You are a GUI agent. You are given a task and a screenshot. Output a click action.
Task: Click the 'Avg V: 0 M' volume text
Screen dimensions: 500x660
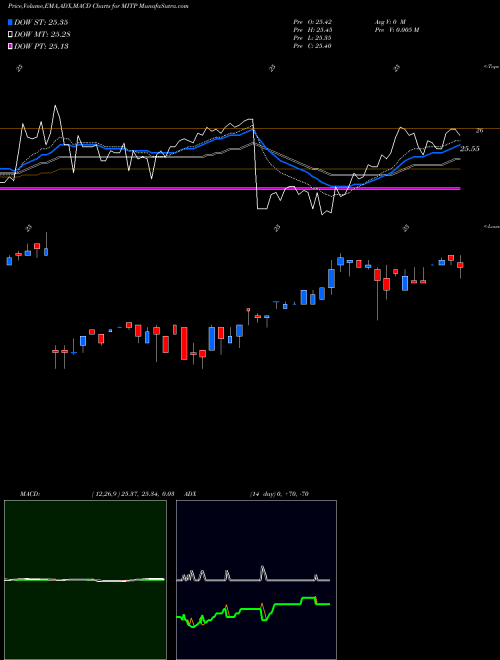[x=389, y=21]
